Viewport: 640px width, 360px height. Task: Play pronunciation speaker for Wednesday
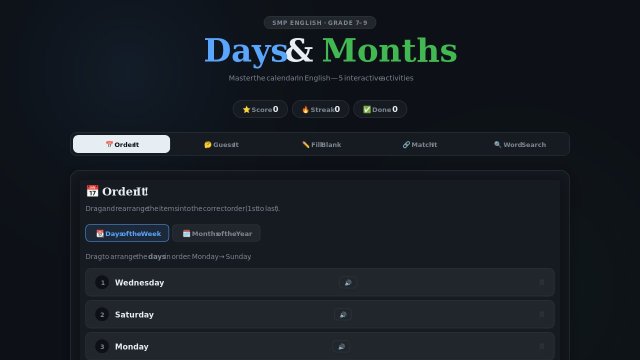click(348, 282)
